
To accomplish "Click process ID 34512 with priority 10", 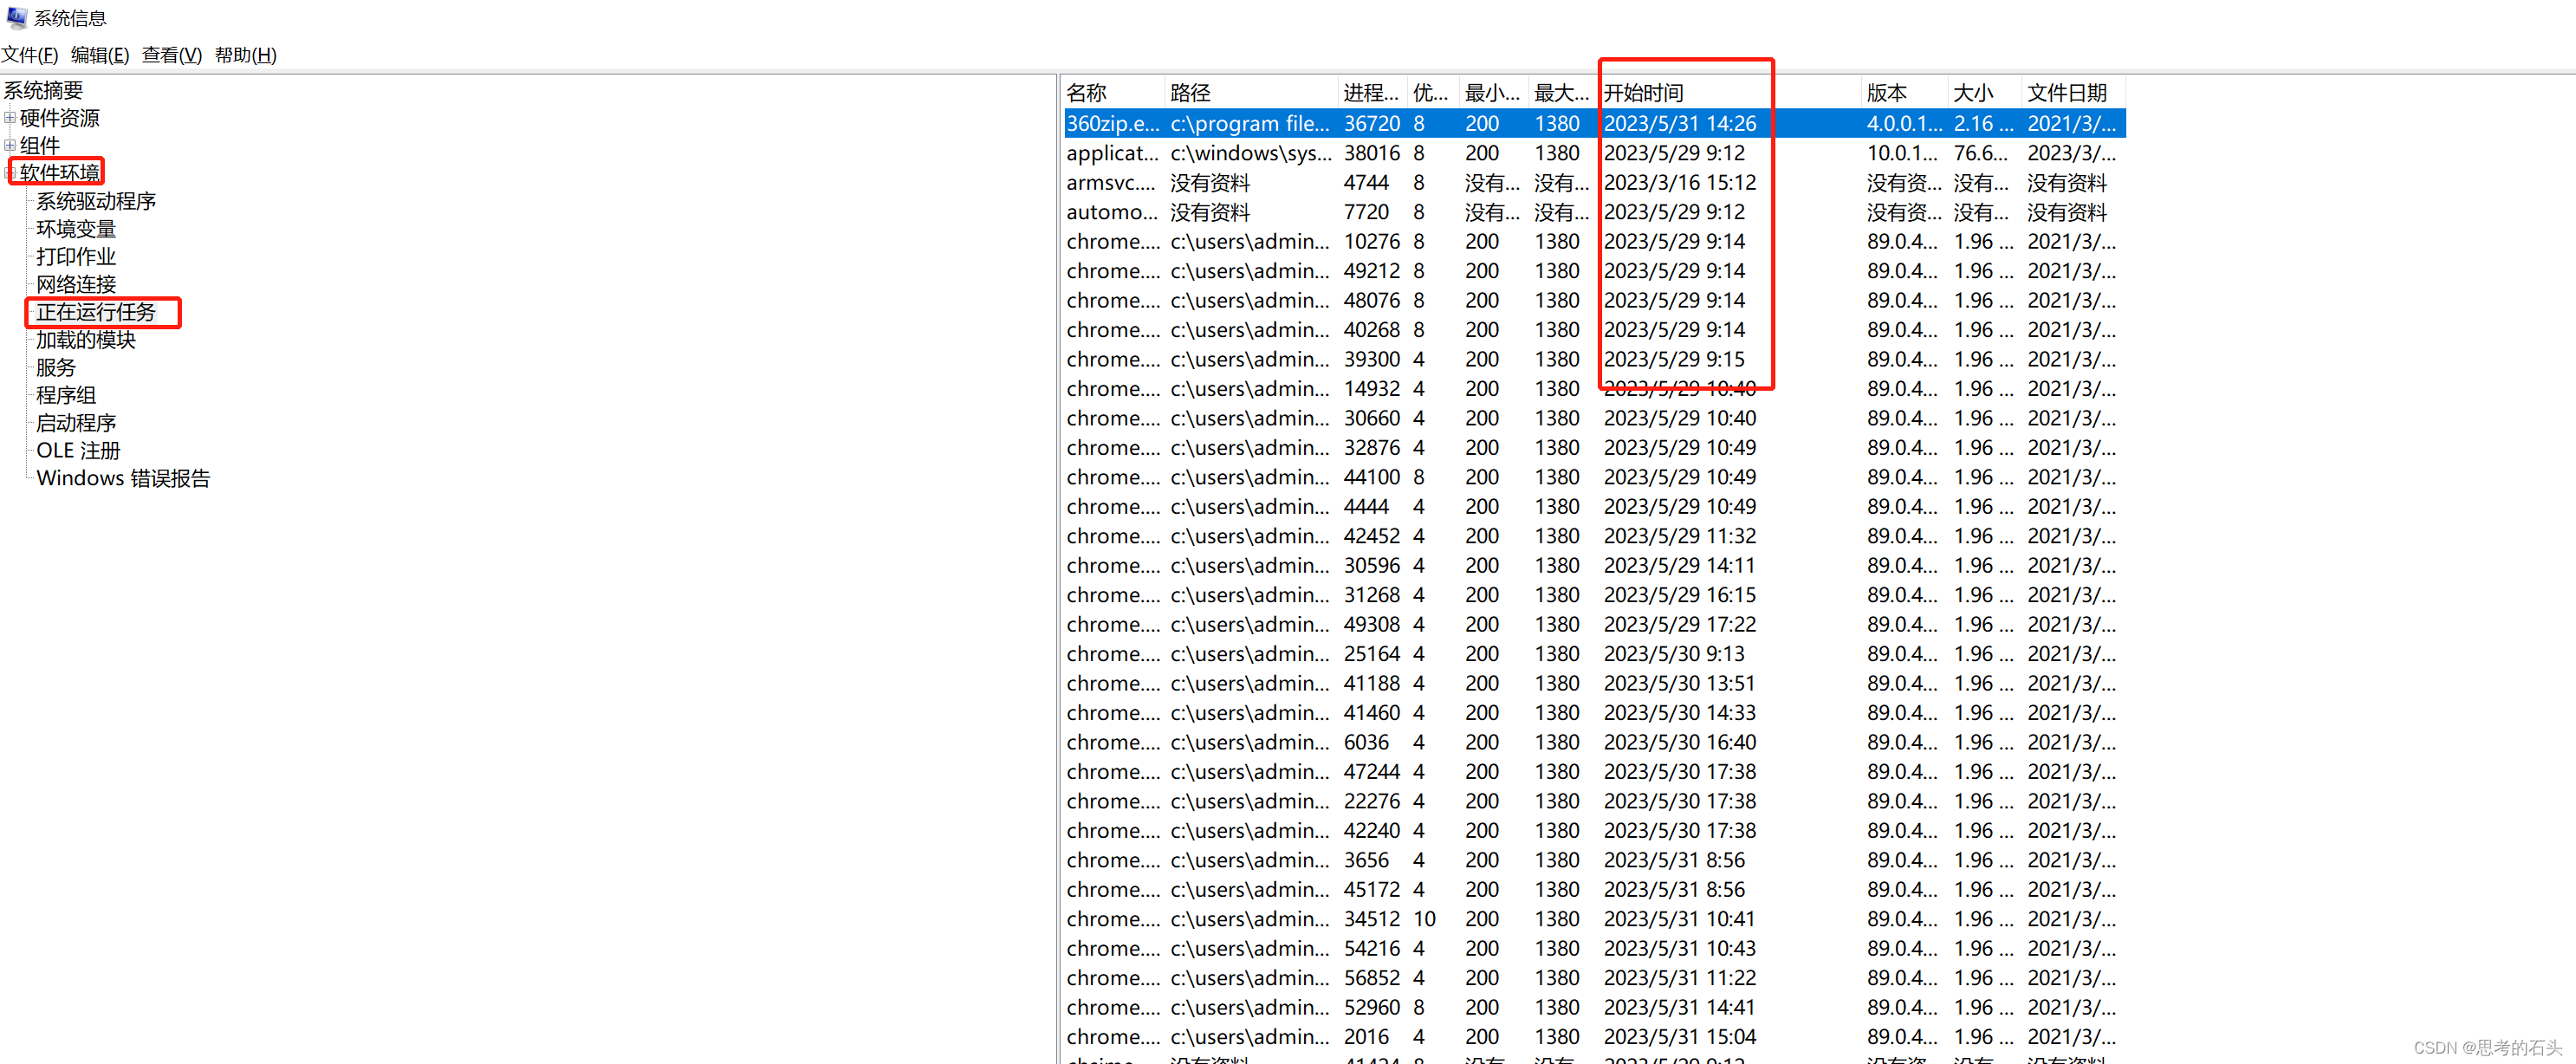I will coord(1371,920).
